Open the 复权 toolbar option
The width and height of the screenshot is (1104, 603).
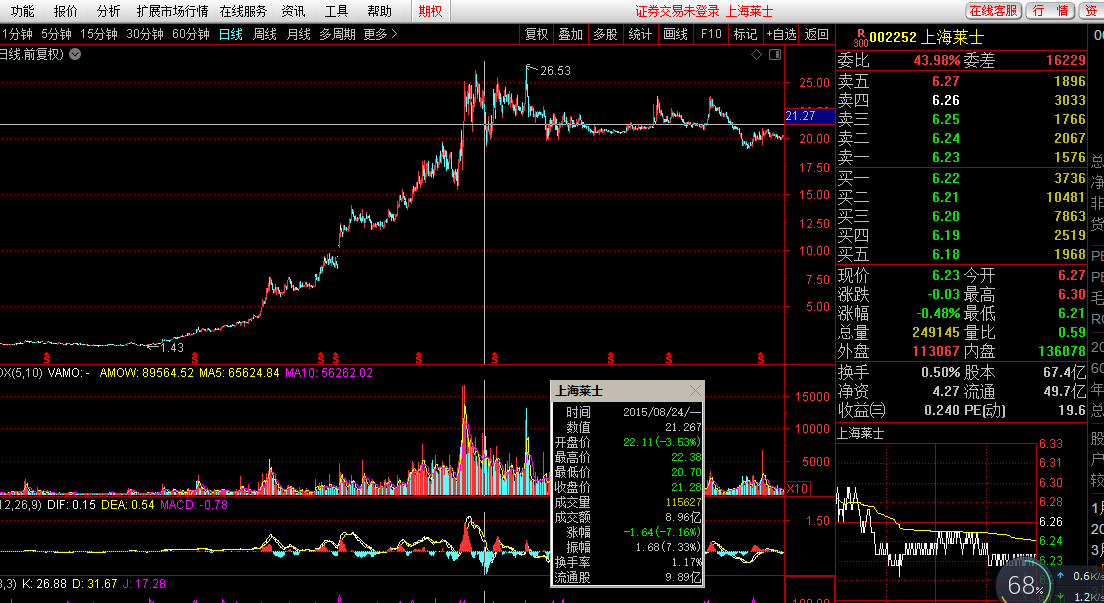click(537, 34)
